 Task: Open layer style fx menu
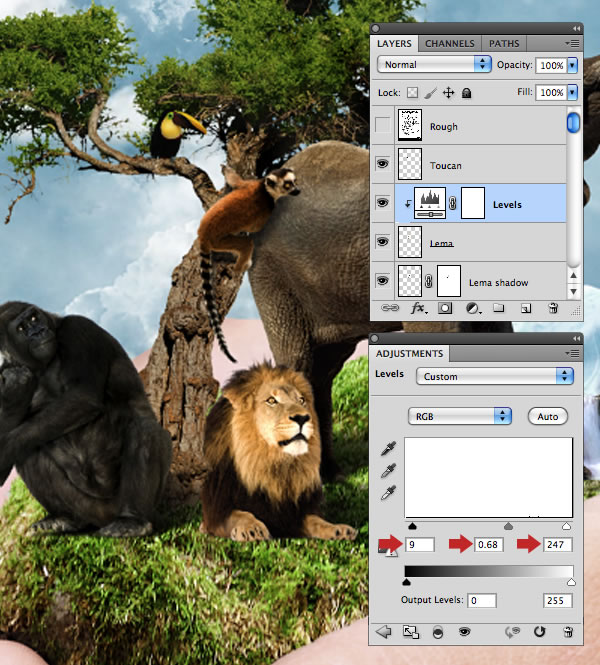[x=419, y=308]
